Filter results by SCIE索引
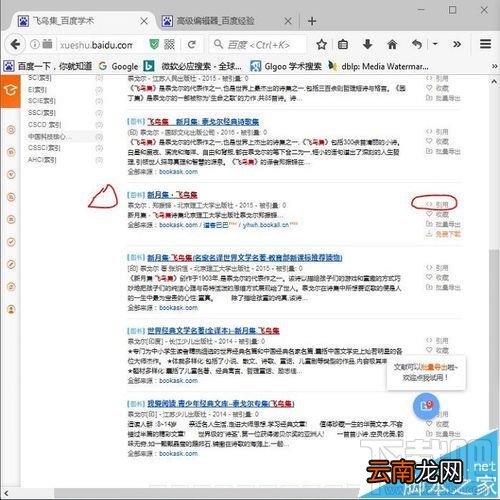This screenshot has width=500, height=500. click(42, 101)
